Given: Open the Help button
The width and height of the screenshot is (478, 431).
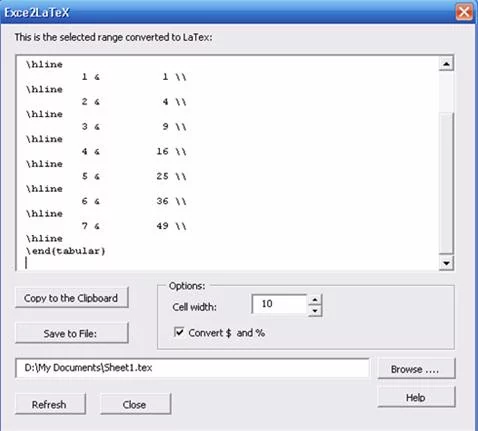Looking at the screenshot, I should [416, 397].
